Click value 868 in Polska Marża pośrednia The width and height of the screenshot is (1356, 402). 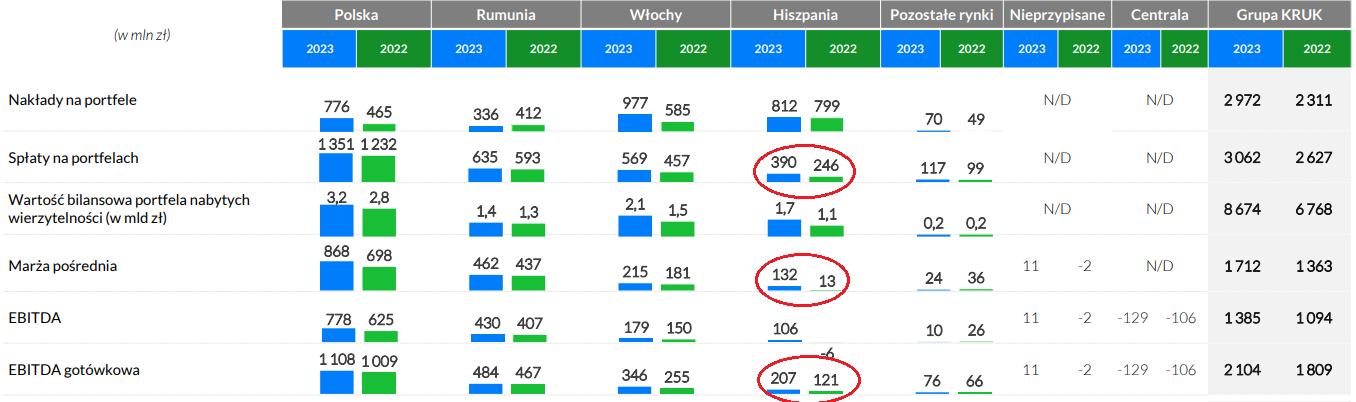[336, 254]
